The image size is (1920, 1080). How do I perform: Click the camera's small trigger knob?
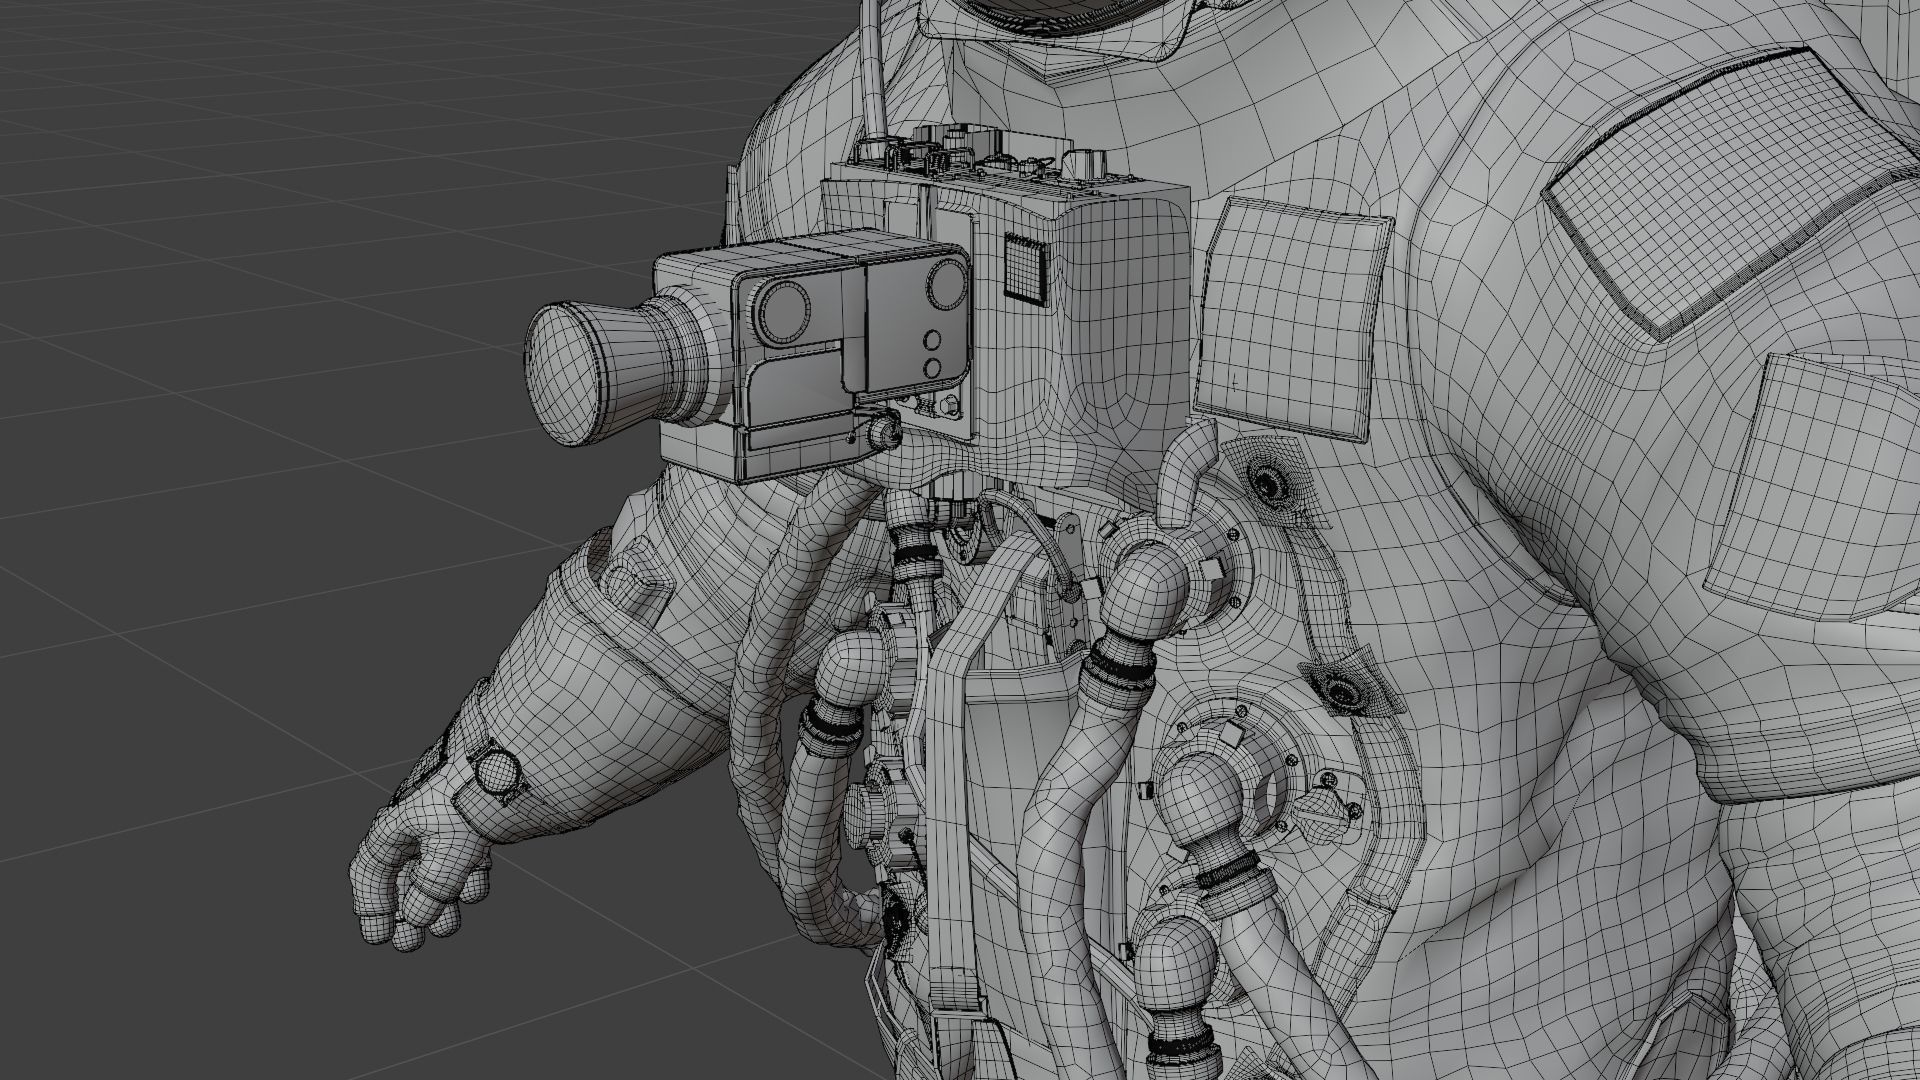point(884,433)
